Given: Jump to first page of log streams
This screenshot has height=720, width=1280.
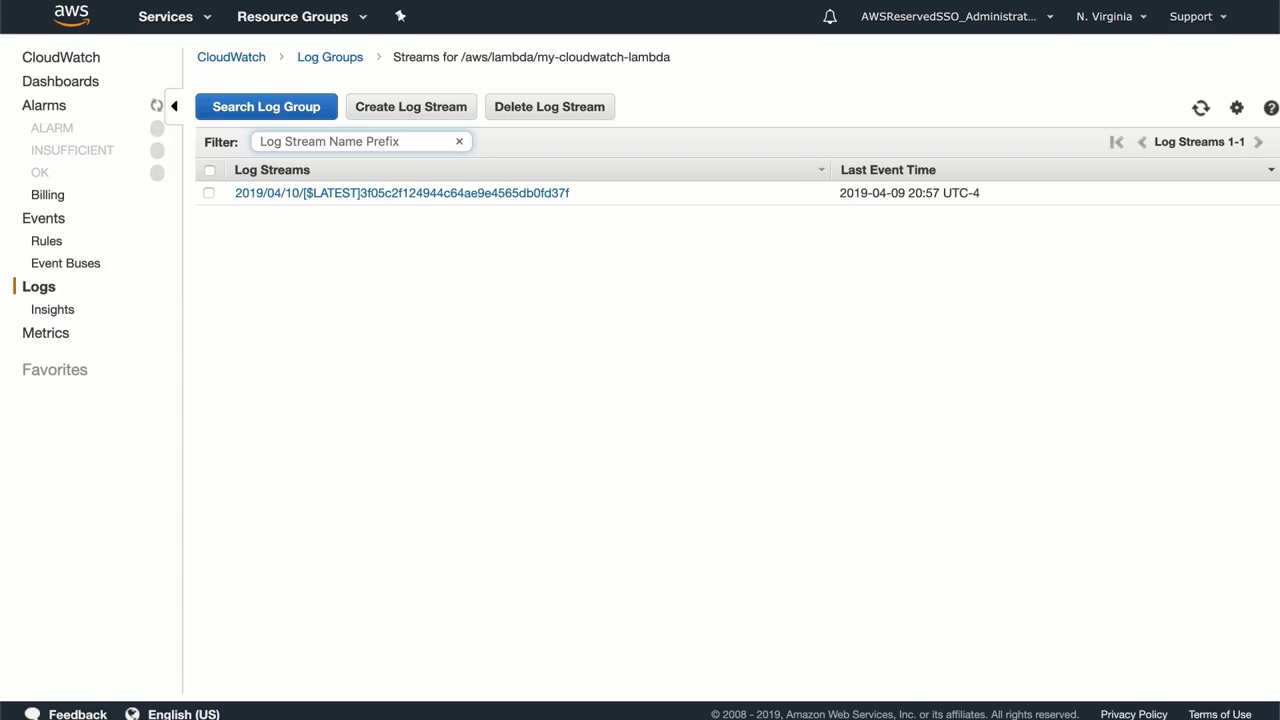Looking at the screenshot, I should coord(1117,142).
